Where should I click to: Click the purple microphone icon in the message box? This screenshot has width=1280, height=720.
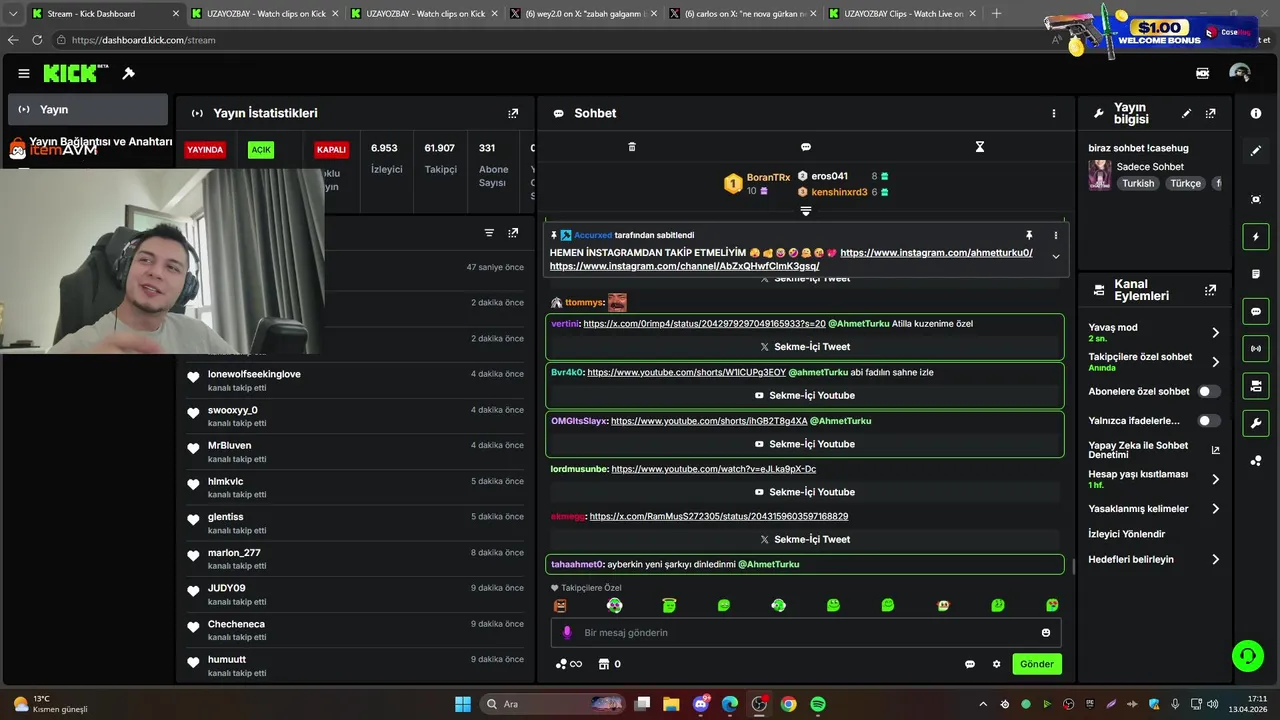tap(567, 633)
